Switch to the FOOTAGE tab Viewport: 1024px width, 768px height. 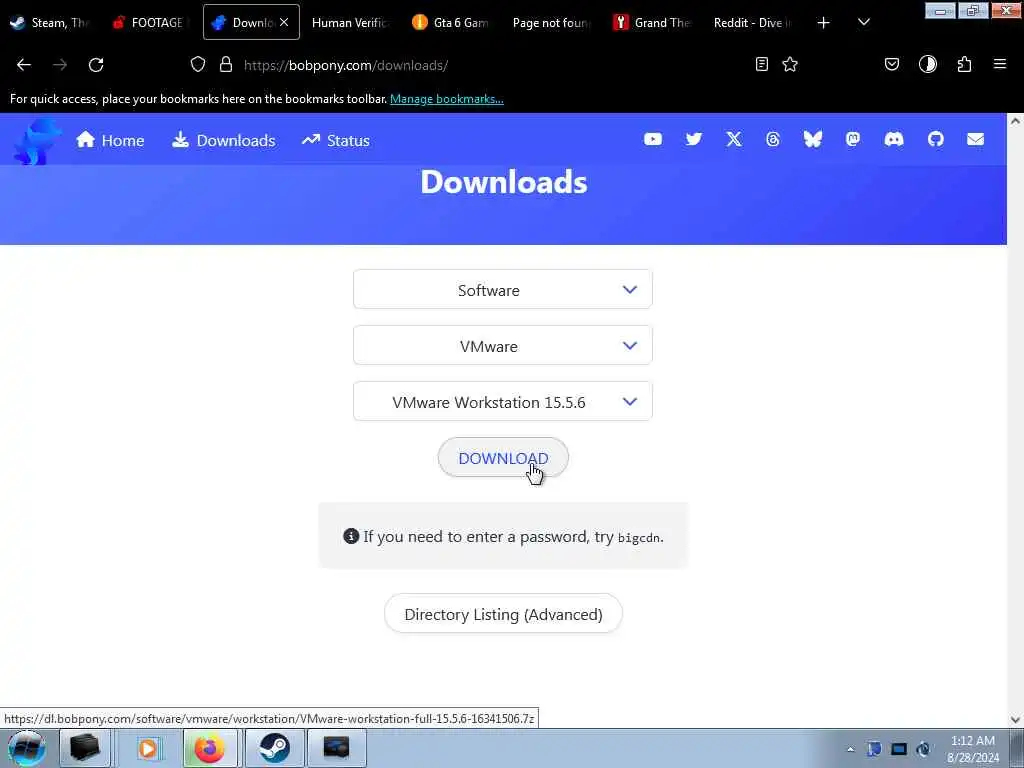[150, 22]
